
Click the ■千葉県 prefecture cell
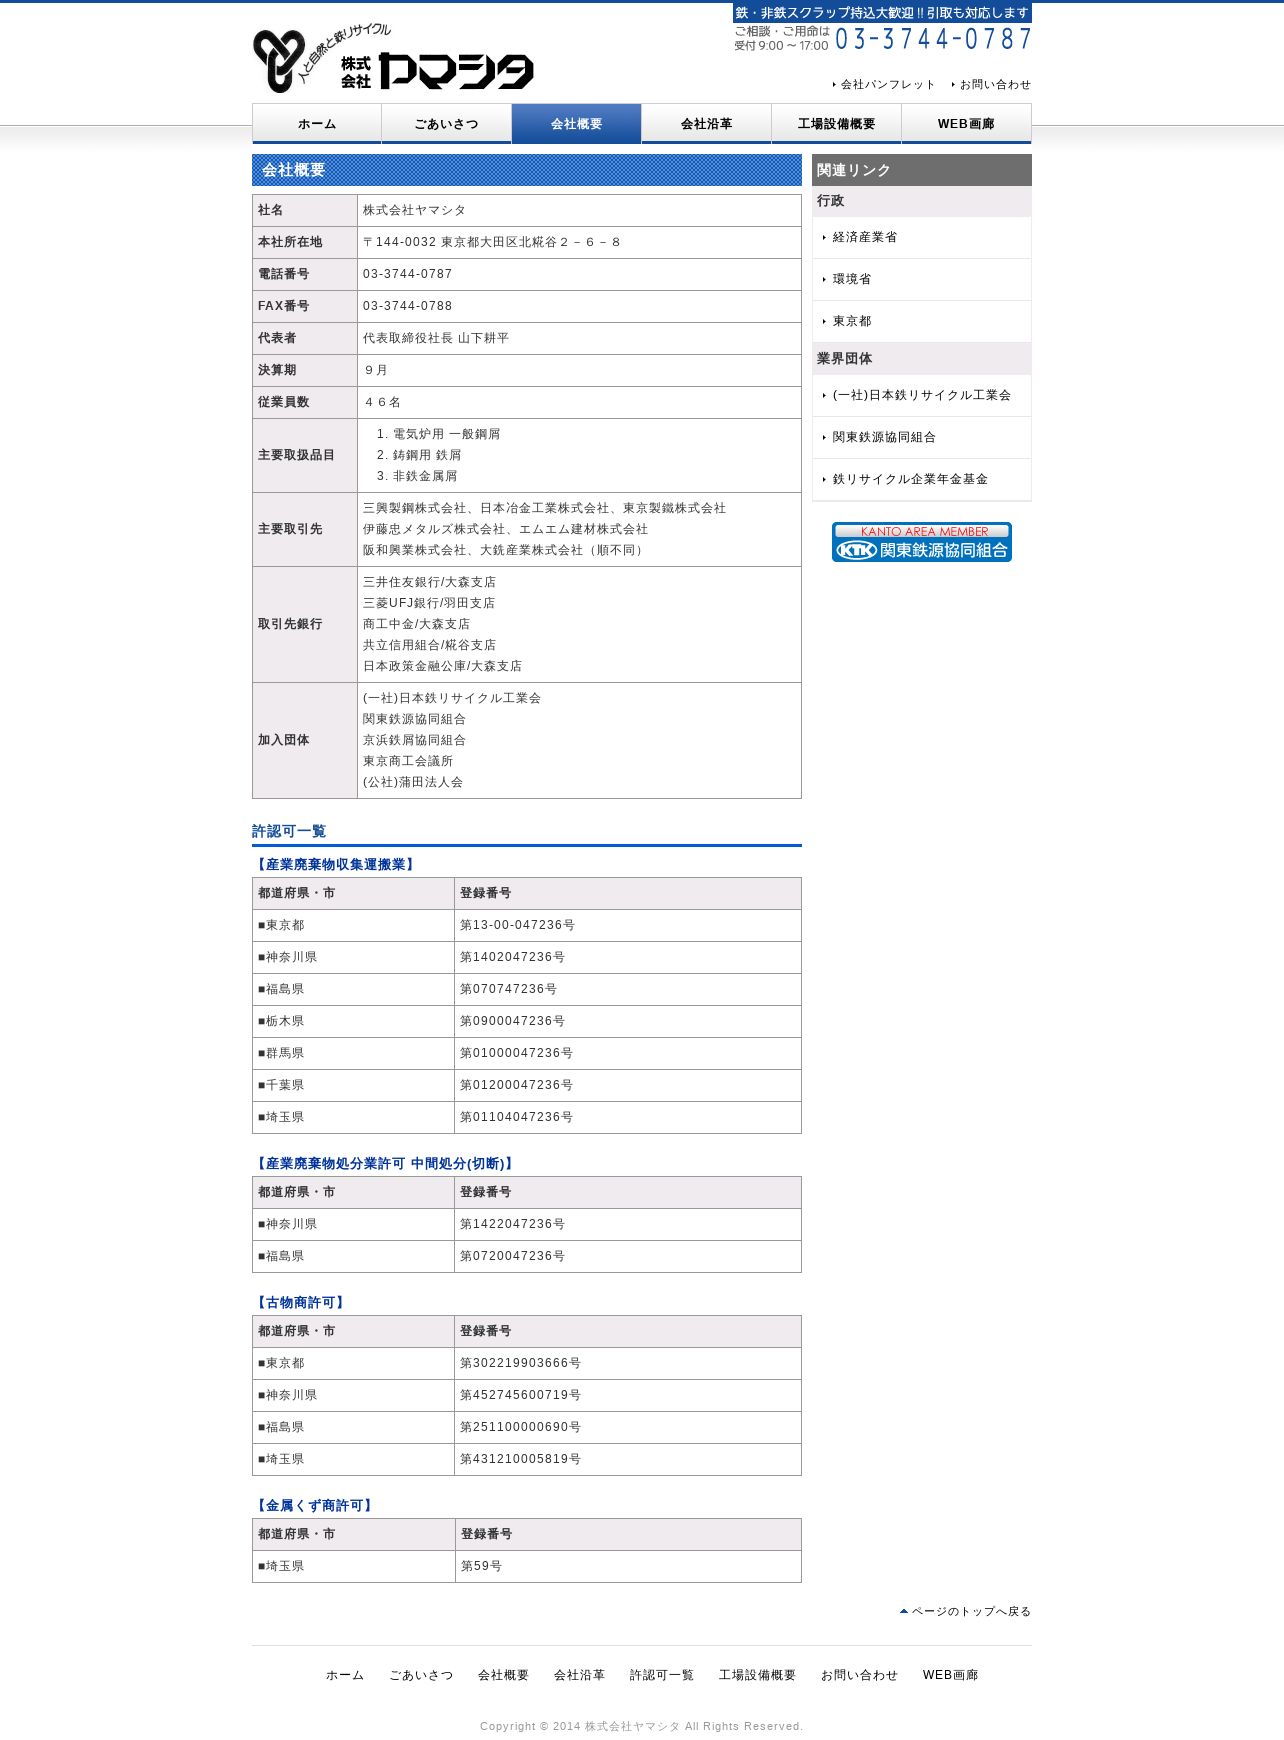pos(354,1085)
